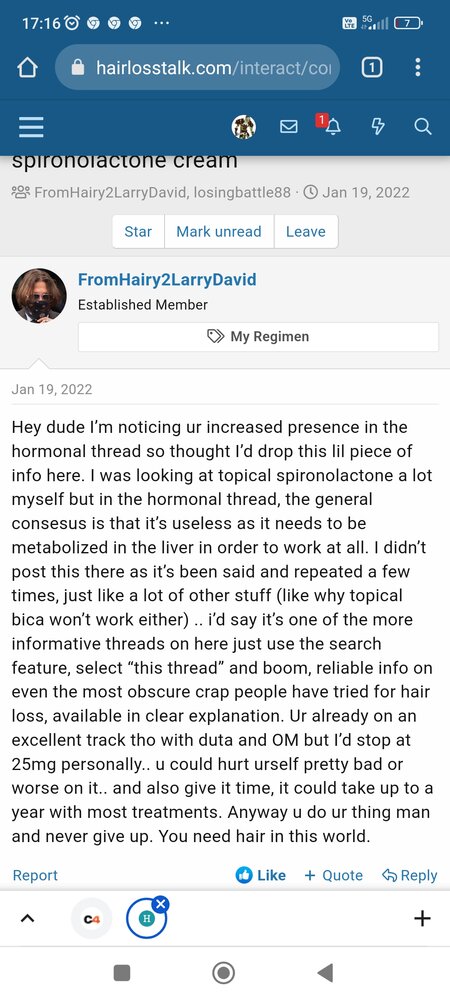Quote this message
This screenshot has width=450, height=1000.
click(x=333, y=876)
